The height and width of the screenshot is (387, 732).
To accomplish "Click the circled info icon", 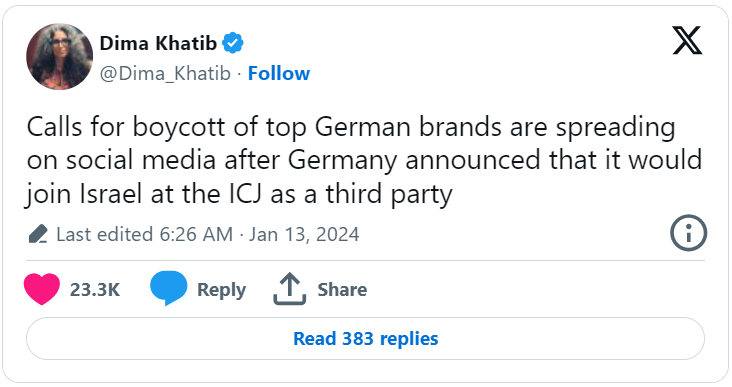I will [689, 233].
